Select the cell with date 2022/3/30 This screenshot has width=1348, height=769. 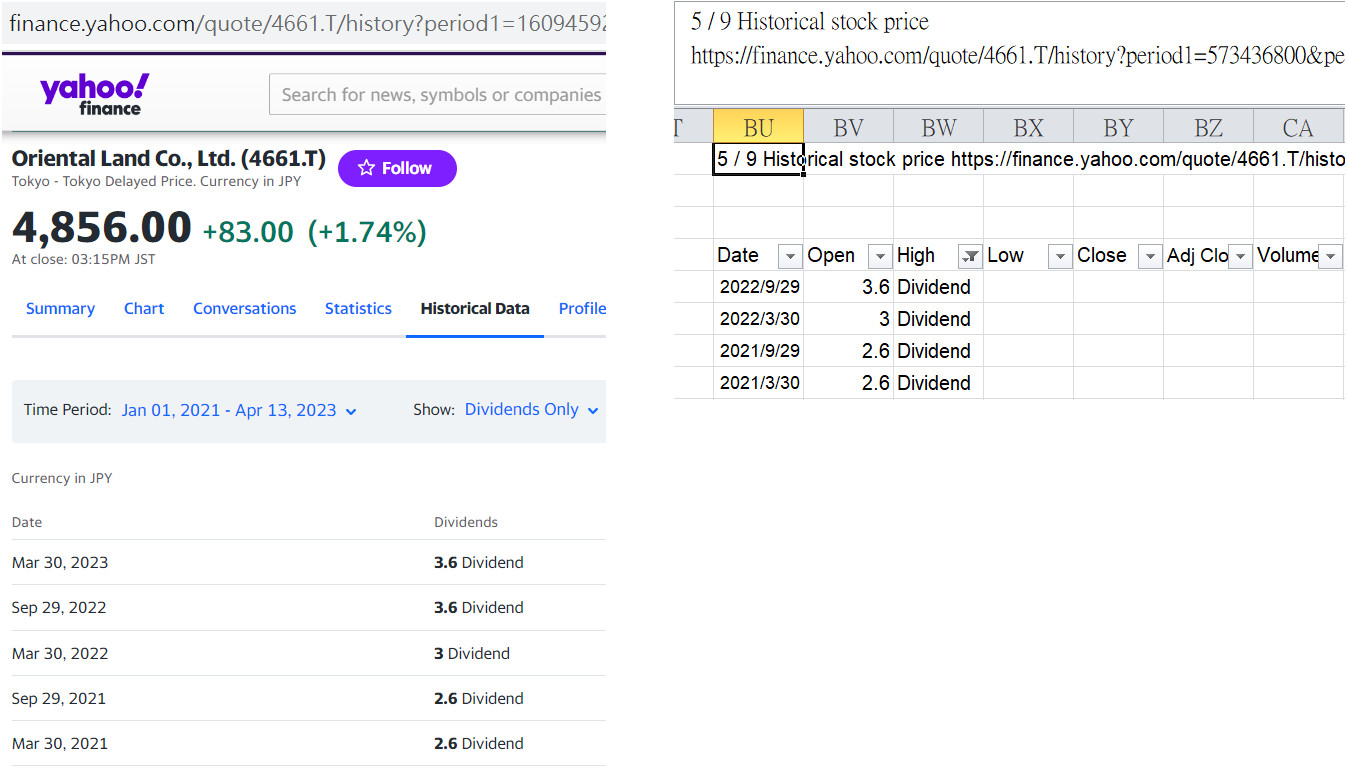[x=759, y=319]
